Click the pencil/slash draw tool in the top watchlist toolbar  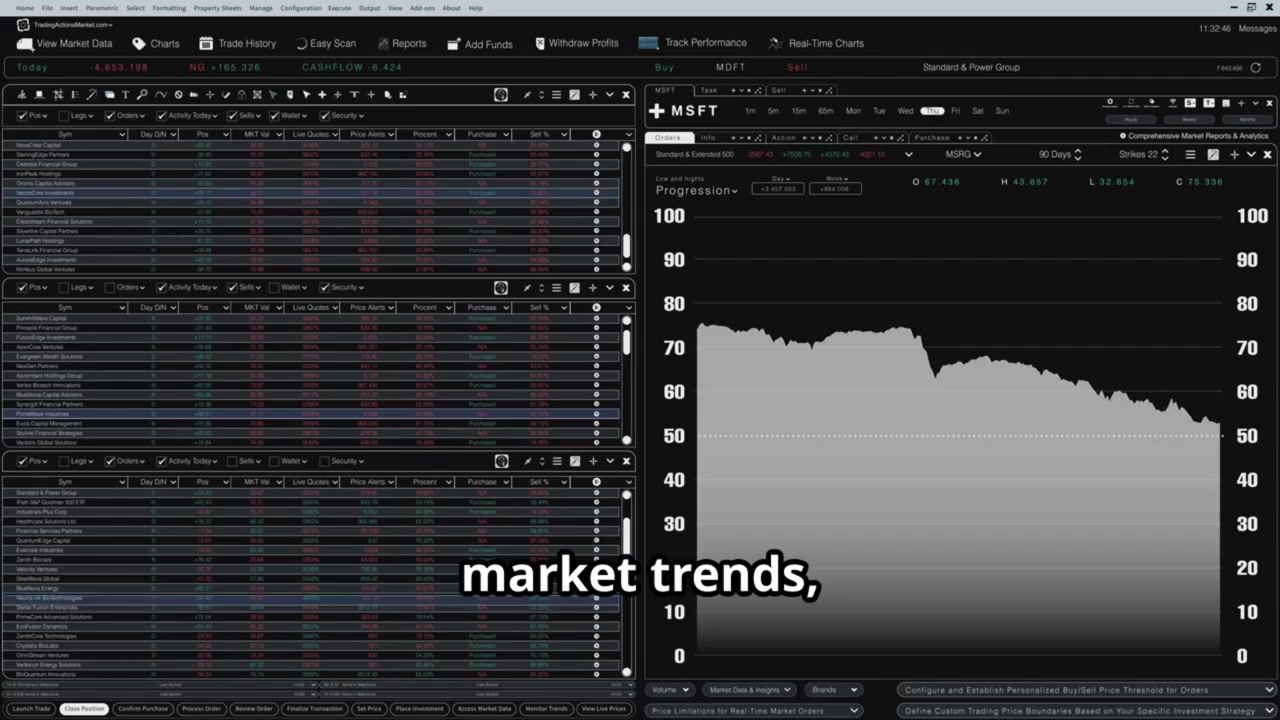91,95
